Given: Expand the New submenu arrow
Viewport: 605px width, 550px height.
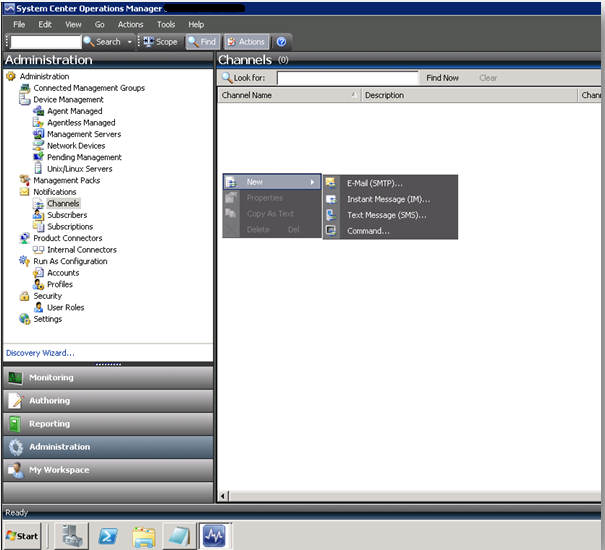Looking at the screenshot, I should coord(313,182).
